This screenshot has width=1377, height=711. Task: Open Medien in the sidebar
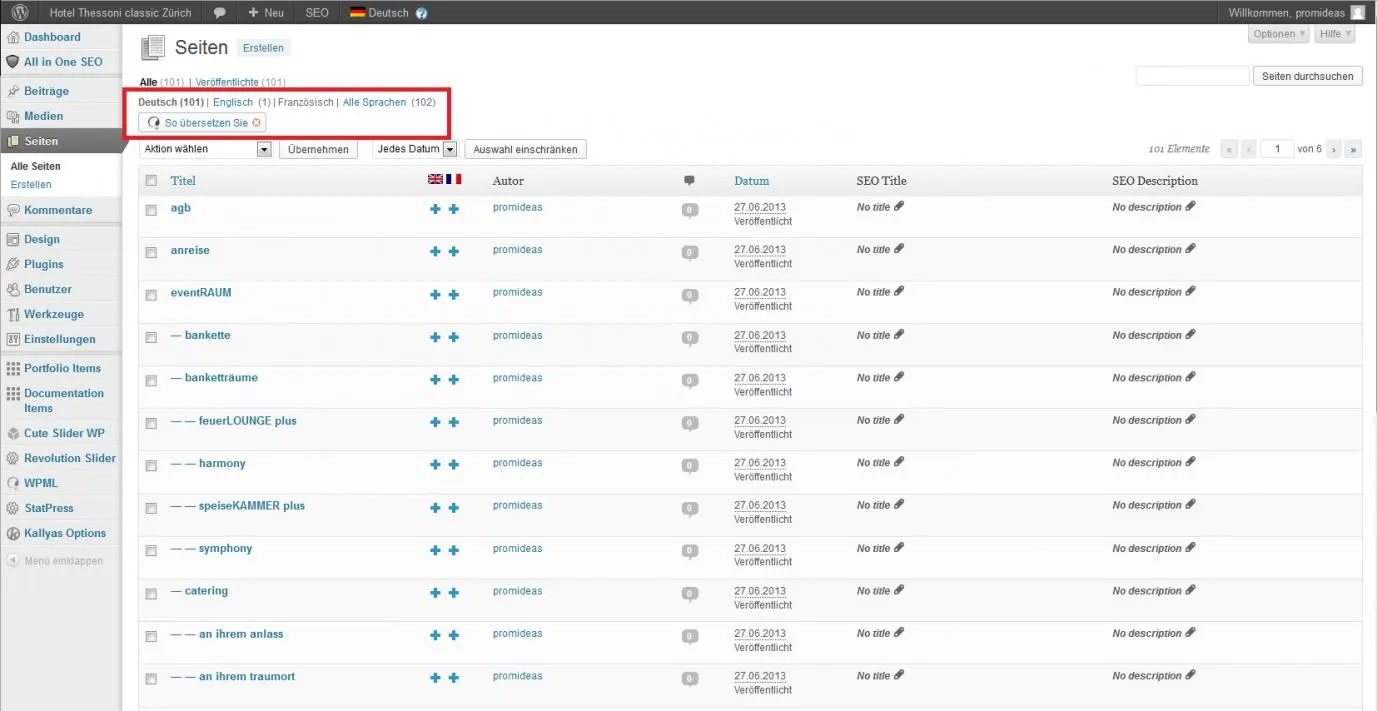[43, 116]
